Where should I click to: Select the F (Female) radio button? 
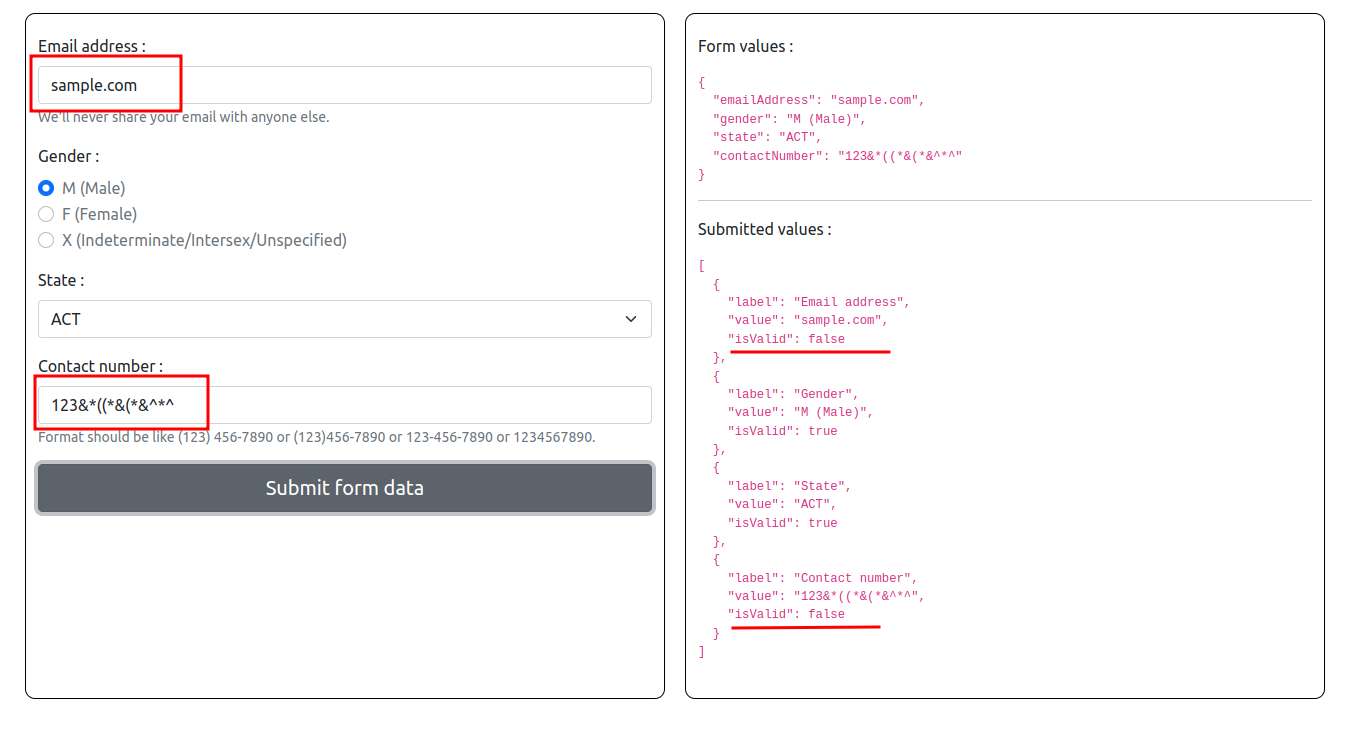coord(46,213)
